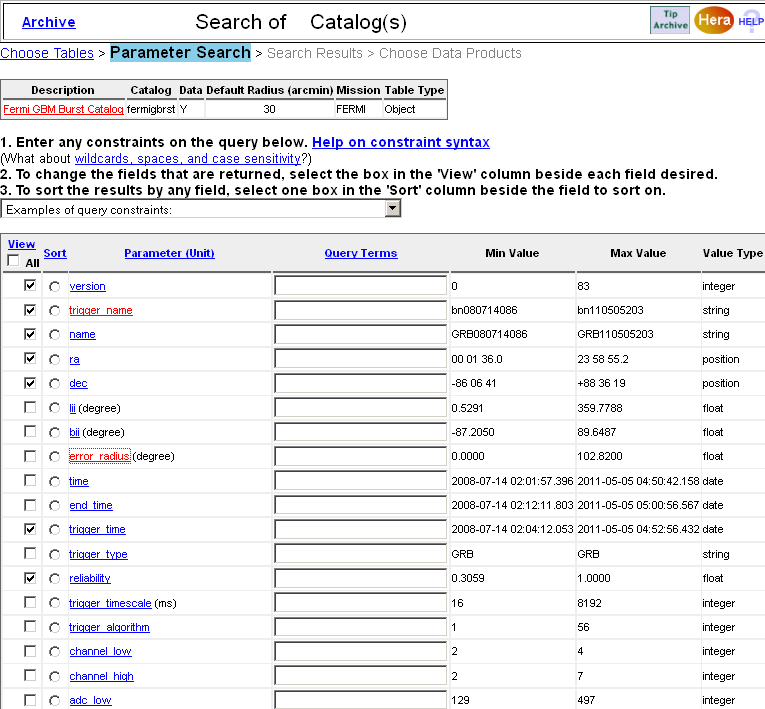Expand Examples of query constraints dropdown

coord(201,209)
